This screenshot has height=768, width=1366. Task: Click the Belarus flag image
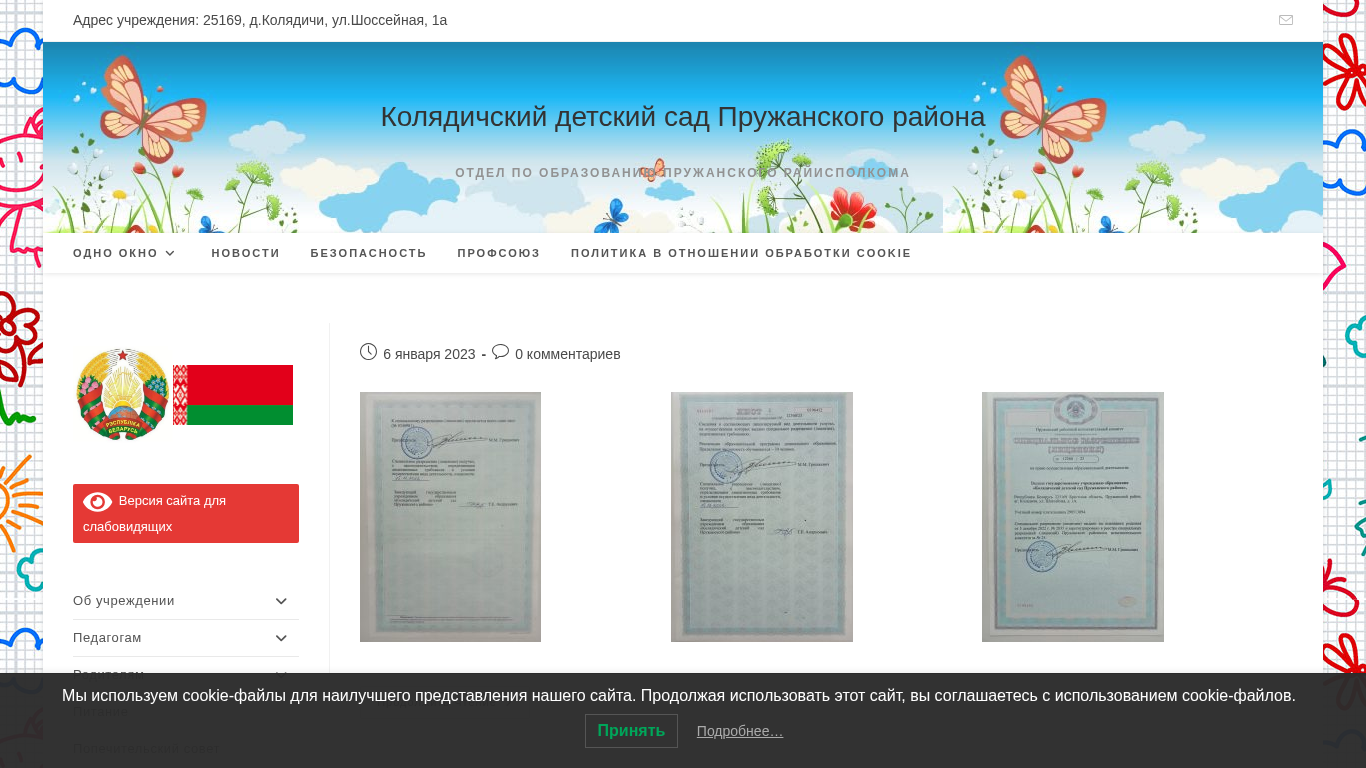233,395
